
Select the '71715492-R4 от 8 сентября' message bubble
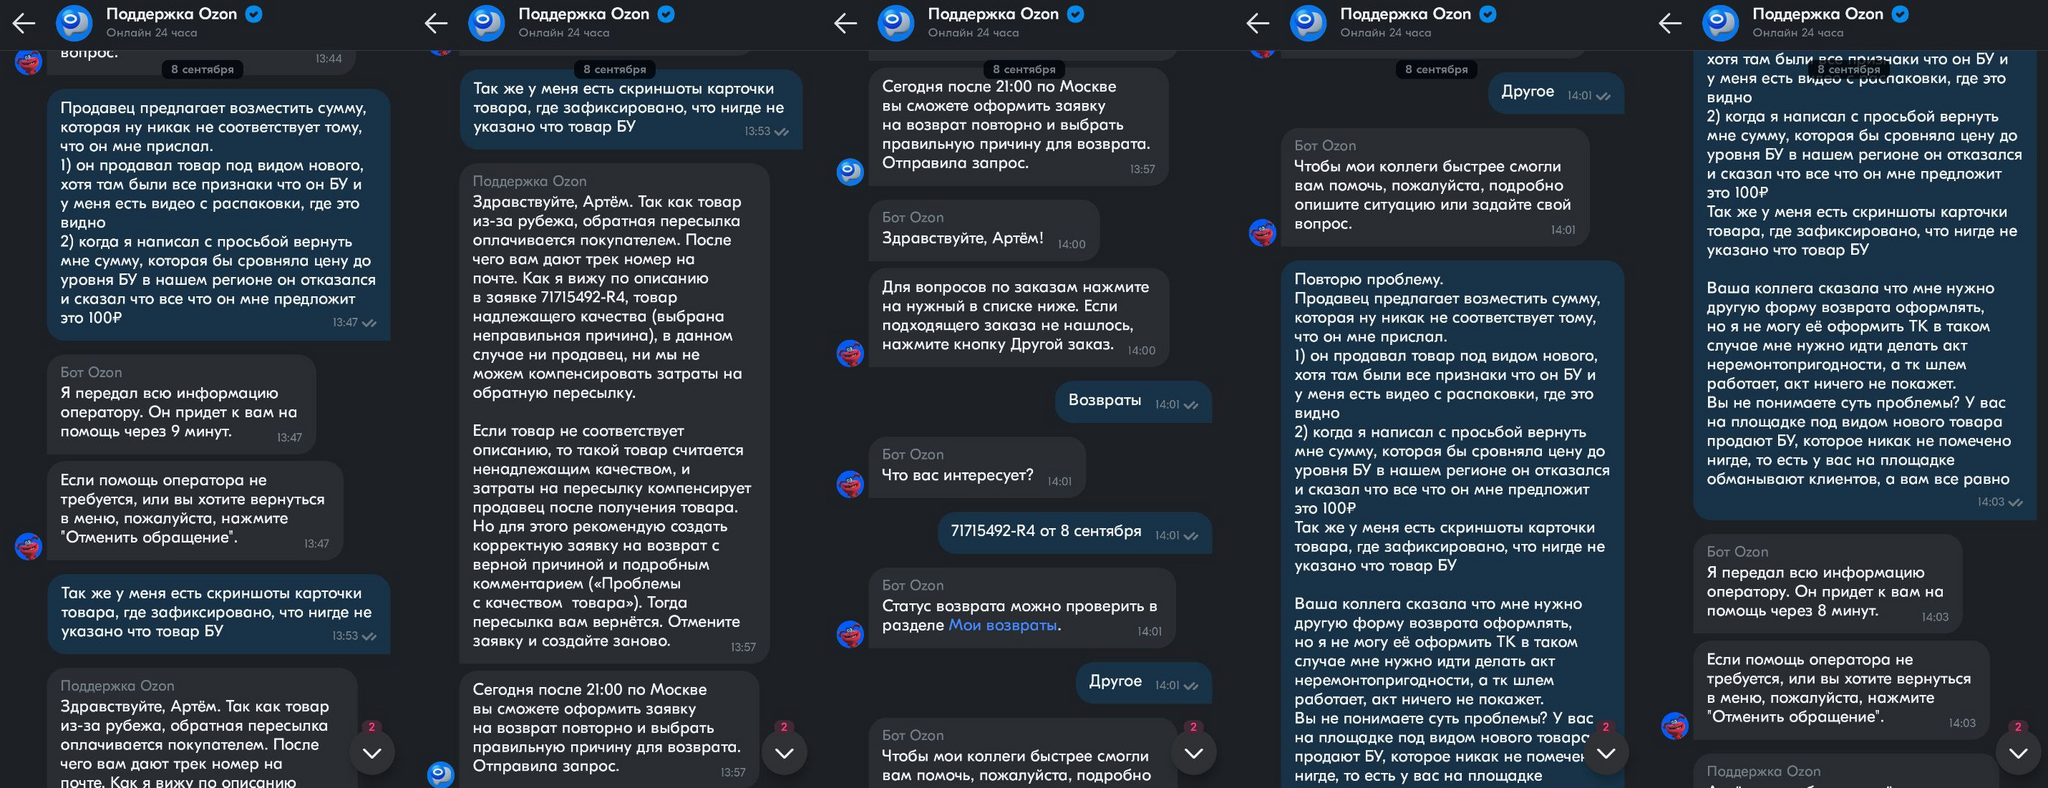(1075, 532)
